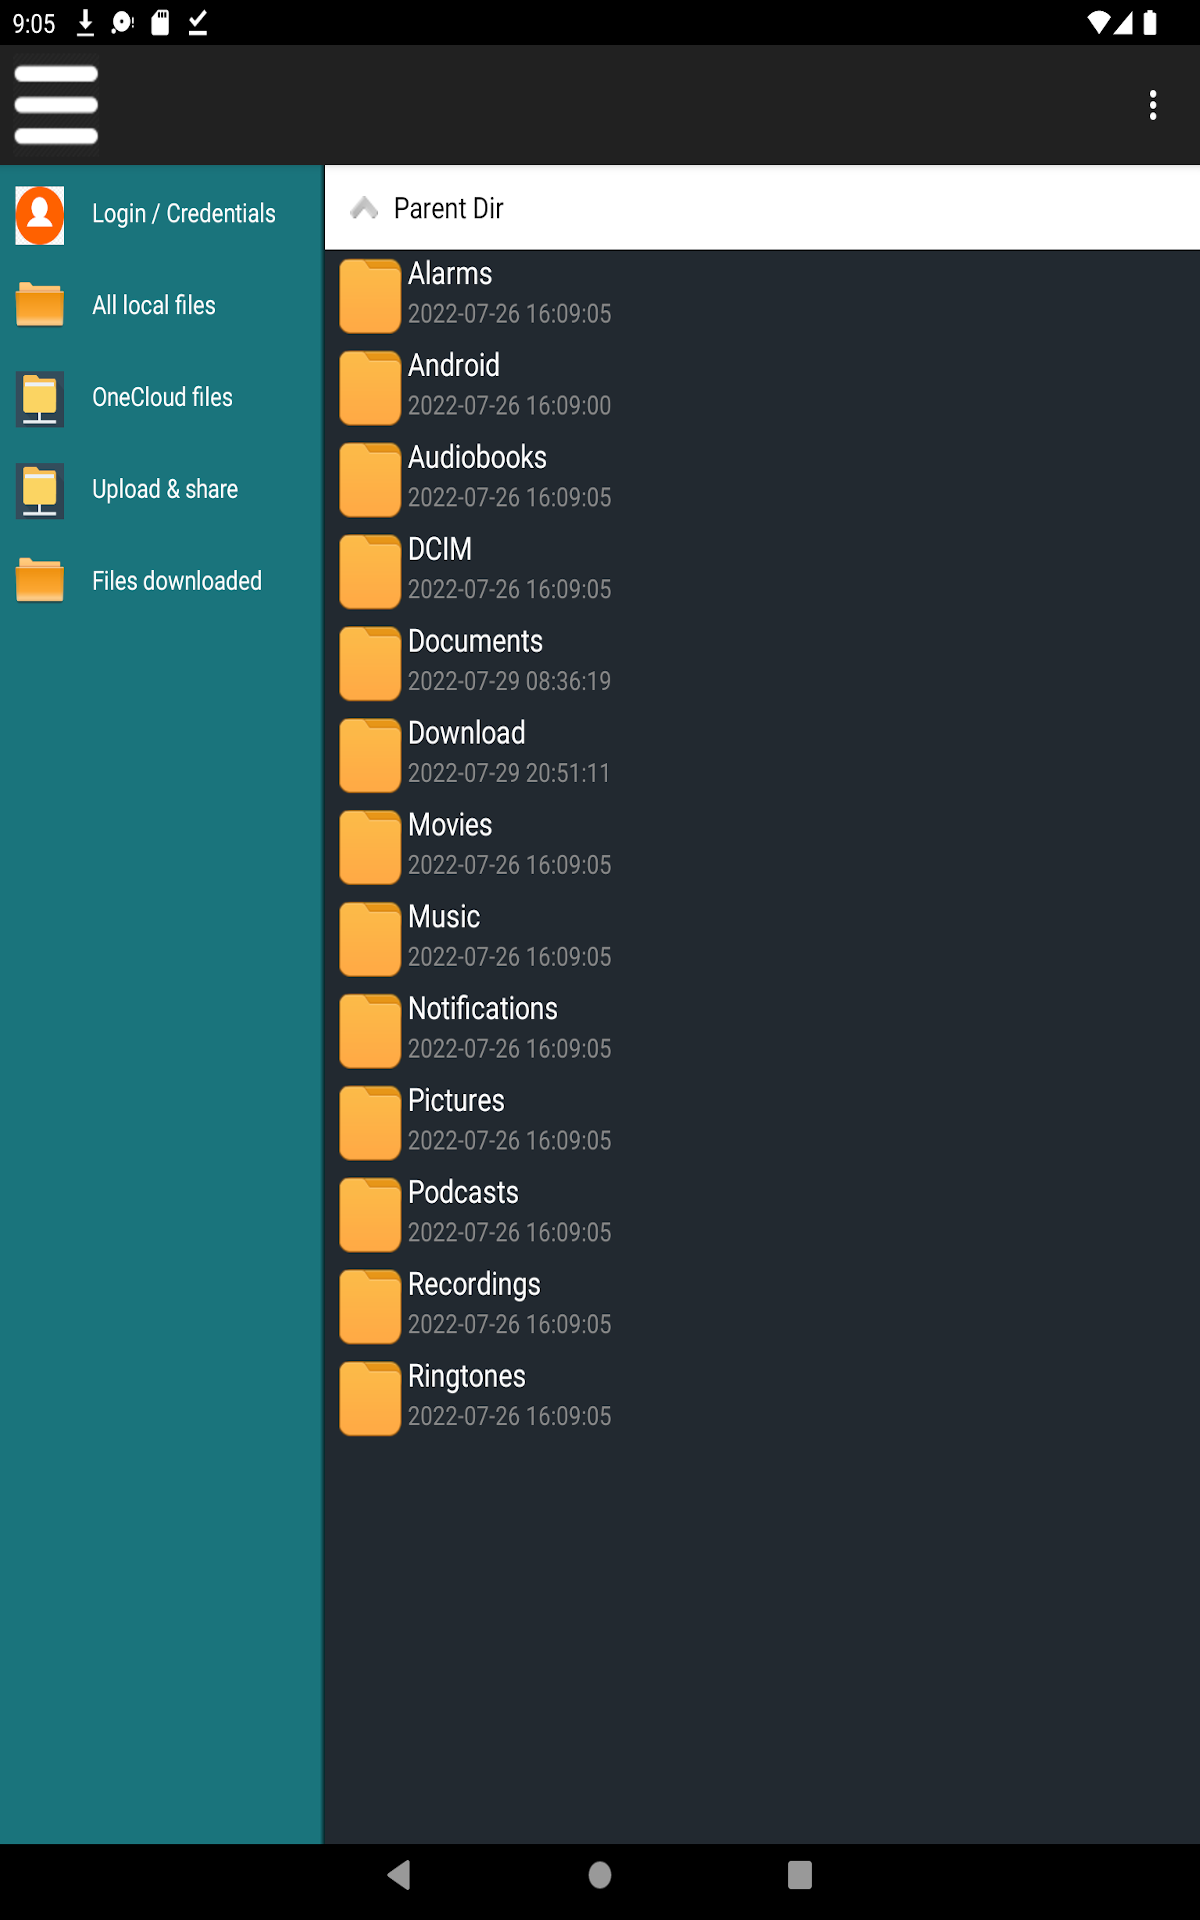Open the hamburger navigation menu

tap(56, 104)
